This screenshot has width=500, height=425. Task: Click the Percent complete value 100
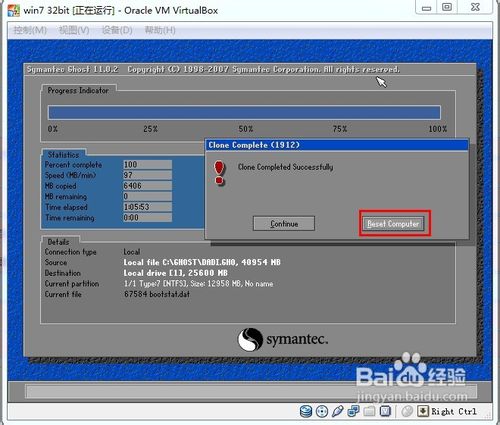pos(147,165)
